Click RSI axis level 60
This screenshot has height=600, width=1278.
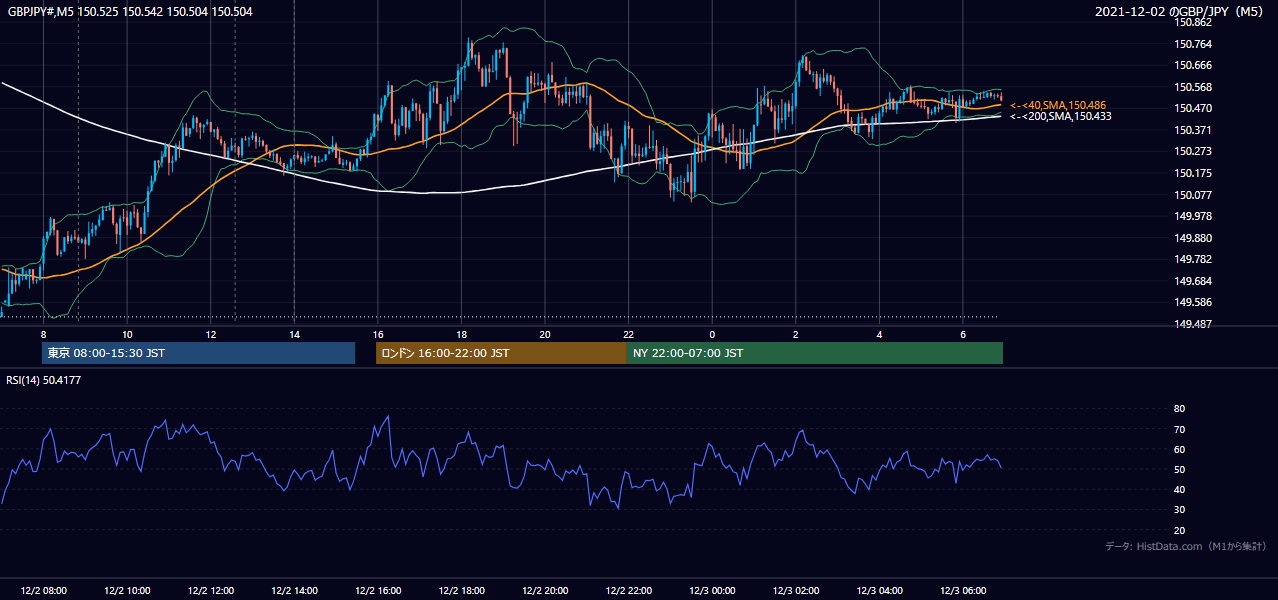click(x=1179, y=450)
